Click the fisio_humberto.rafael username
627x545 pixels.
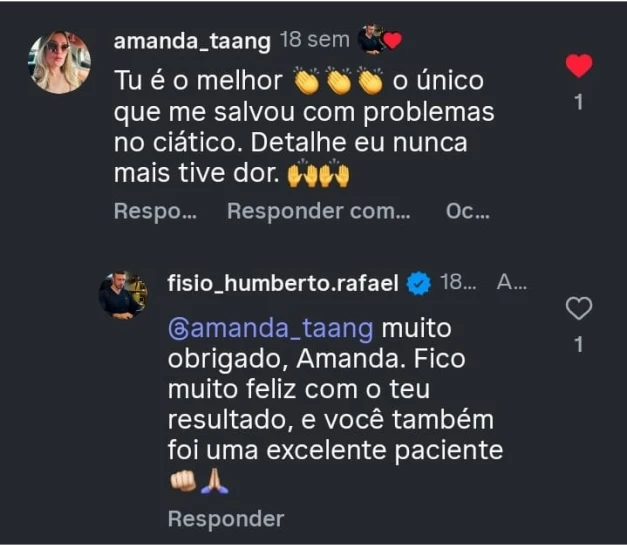284,284
